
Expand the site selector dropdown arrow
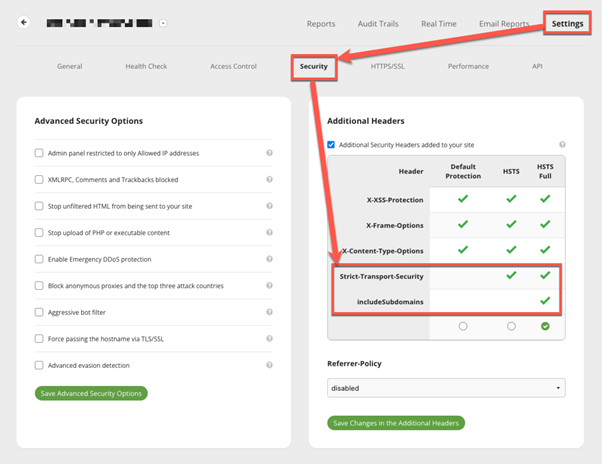point(163,23)
